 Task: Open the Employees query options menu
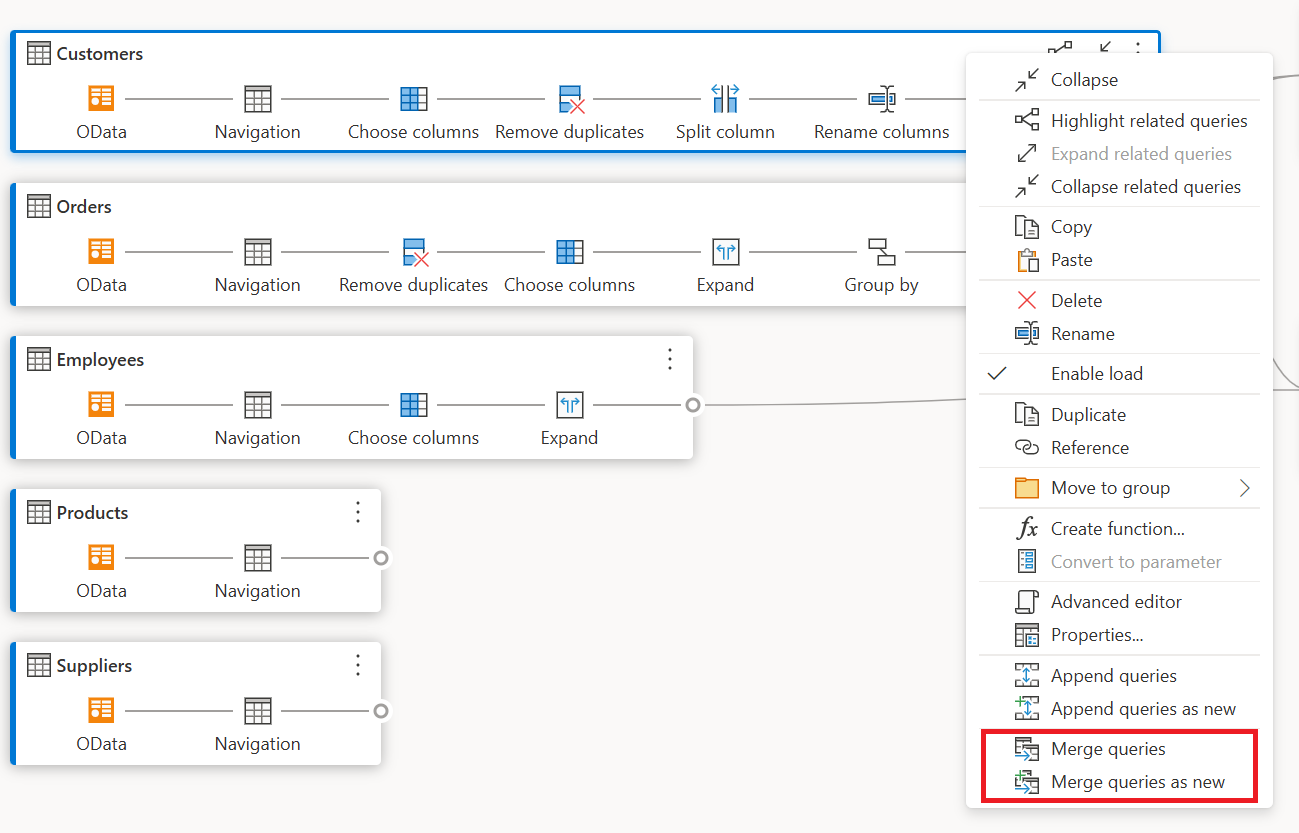coord(670,359)
